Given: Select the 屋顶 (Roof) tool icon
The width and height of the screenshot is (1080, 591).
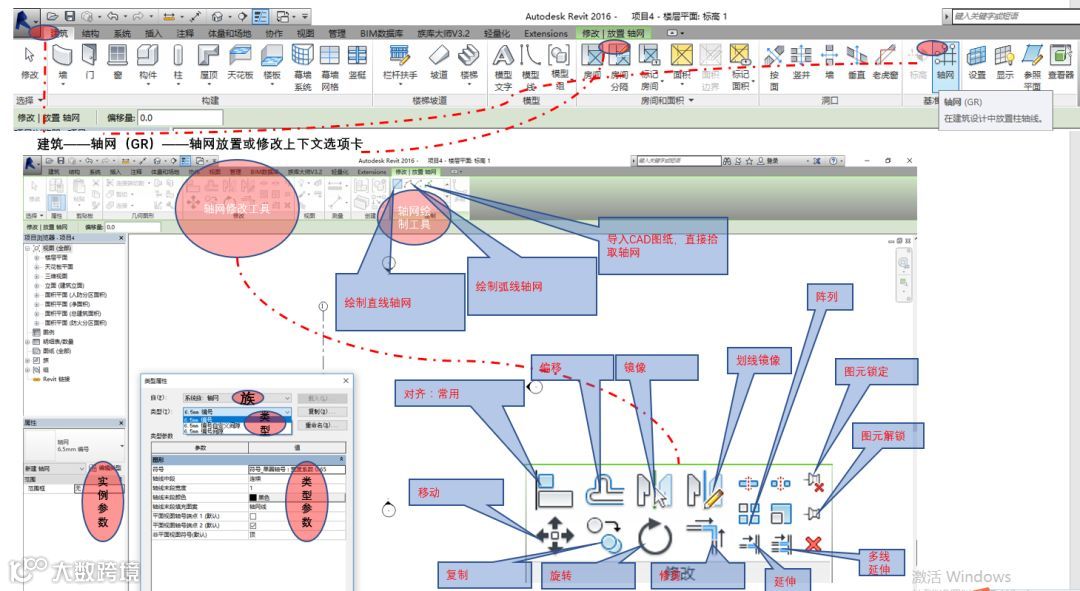Looking at the screenshot, I should (x=208, y=55).
